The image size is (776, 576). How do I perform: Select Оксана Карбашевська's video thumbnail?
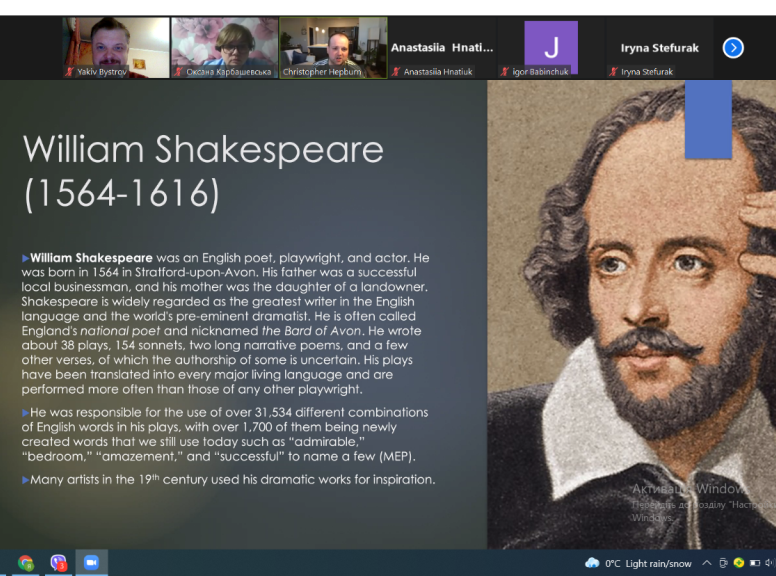[225, 48]
